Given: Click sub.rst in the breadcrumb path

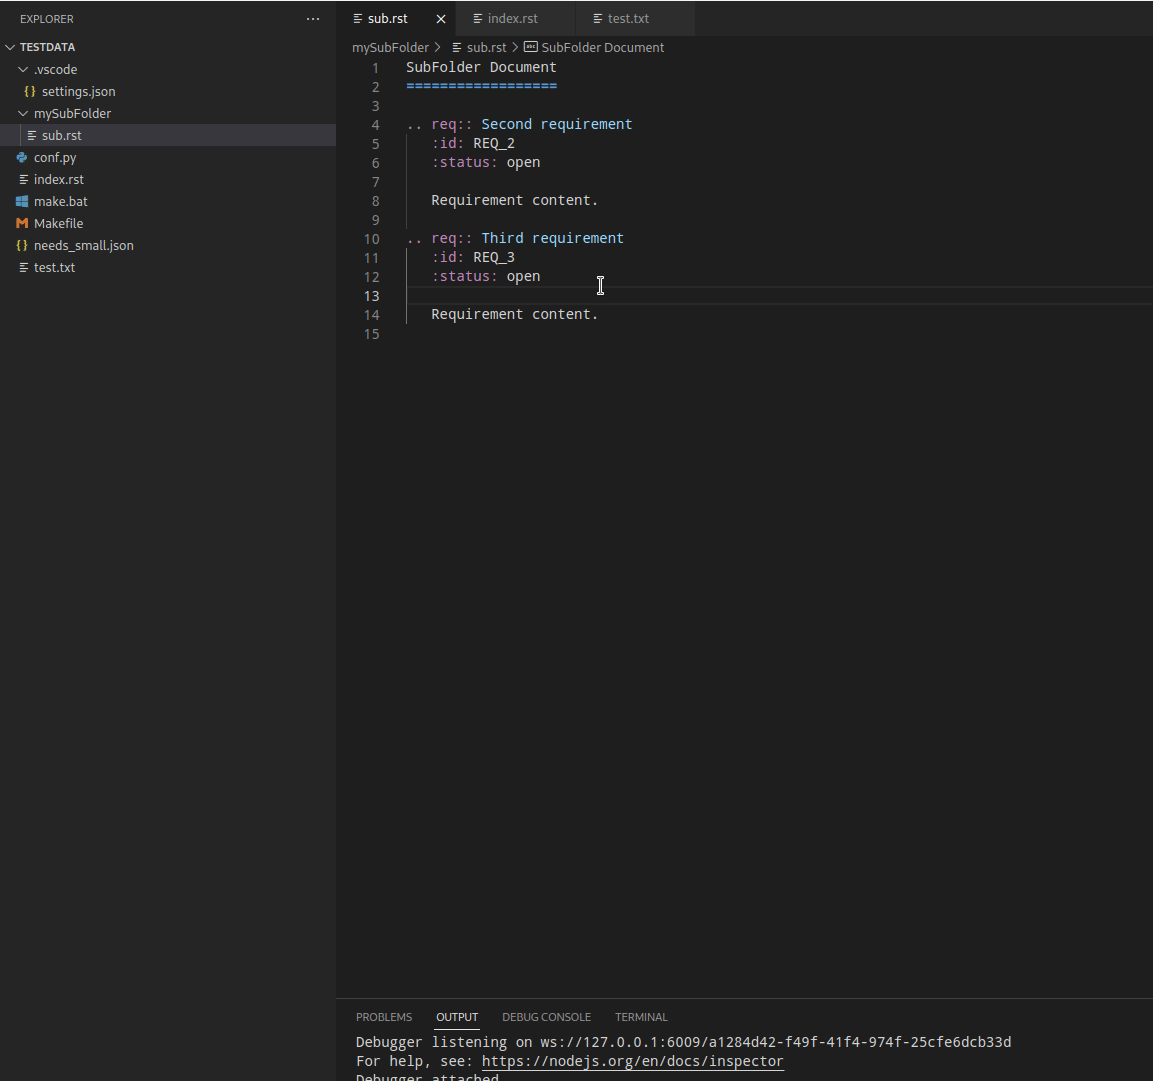Looking at the screenshot, I should (487, 48).
